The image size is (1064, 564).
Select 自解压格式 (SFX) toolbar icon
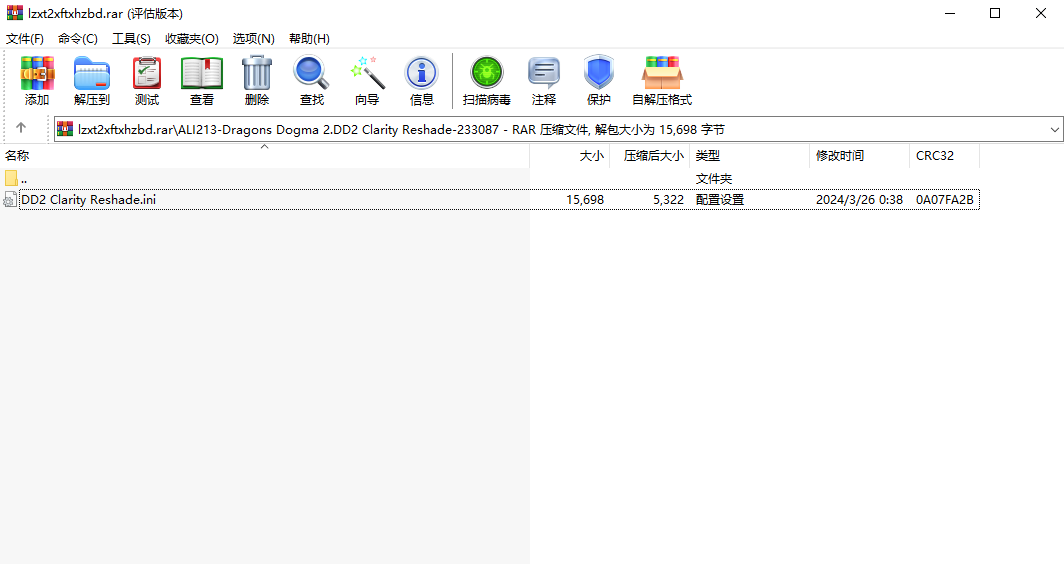[662, 80]
